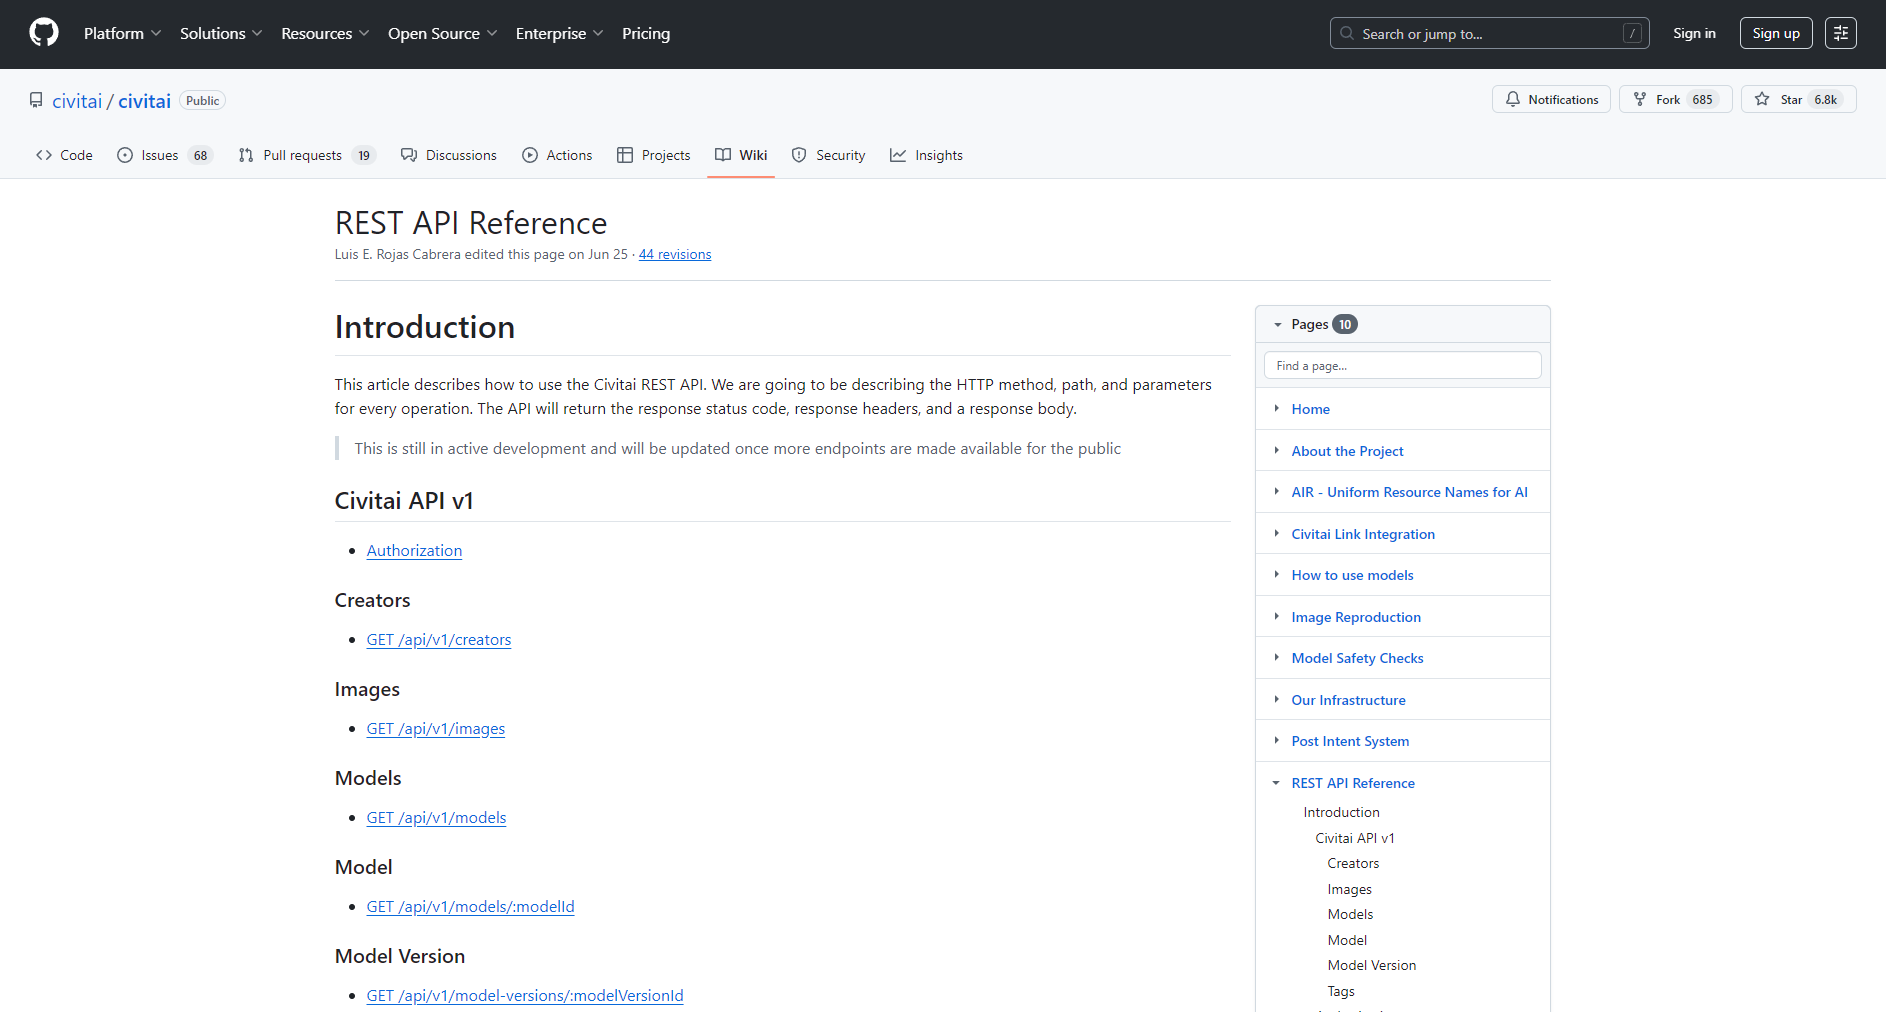Expand the Home page triangle
Screen dimensions: 1886x1012
(1276, 408)
